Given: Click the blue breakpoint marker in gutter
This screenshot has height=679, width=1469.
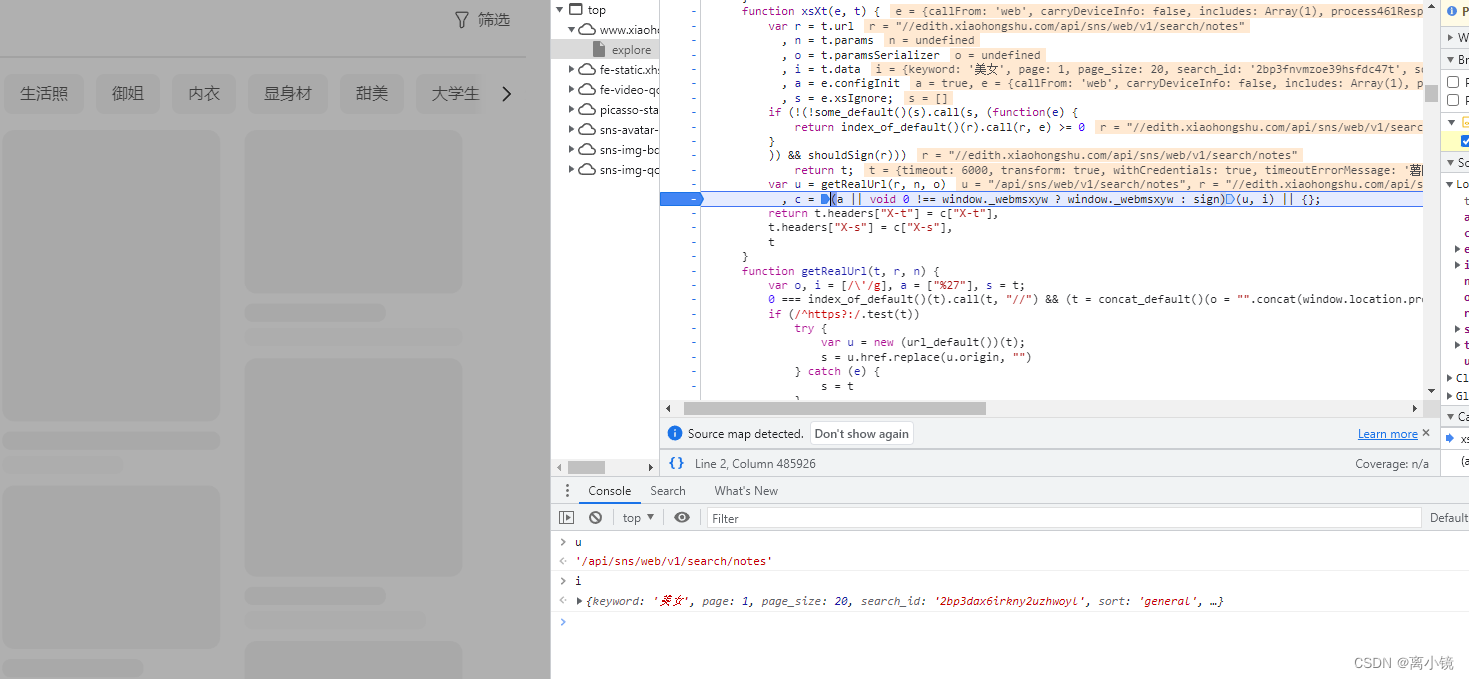Looking at the screenshot, I should pos(682,199).
